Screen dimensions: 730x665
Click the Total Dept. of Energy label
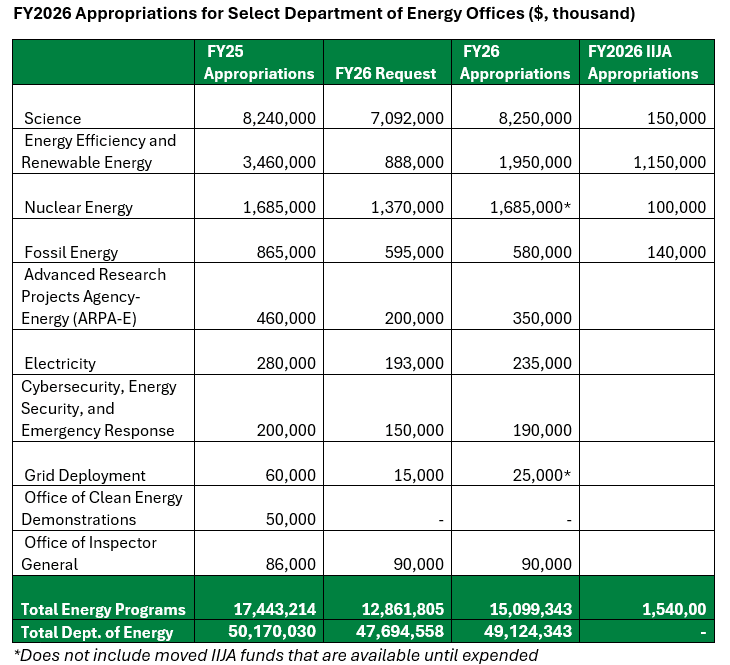click(98, 632)
